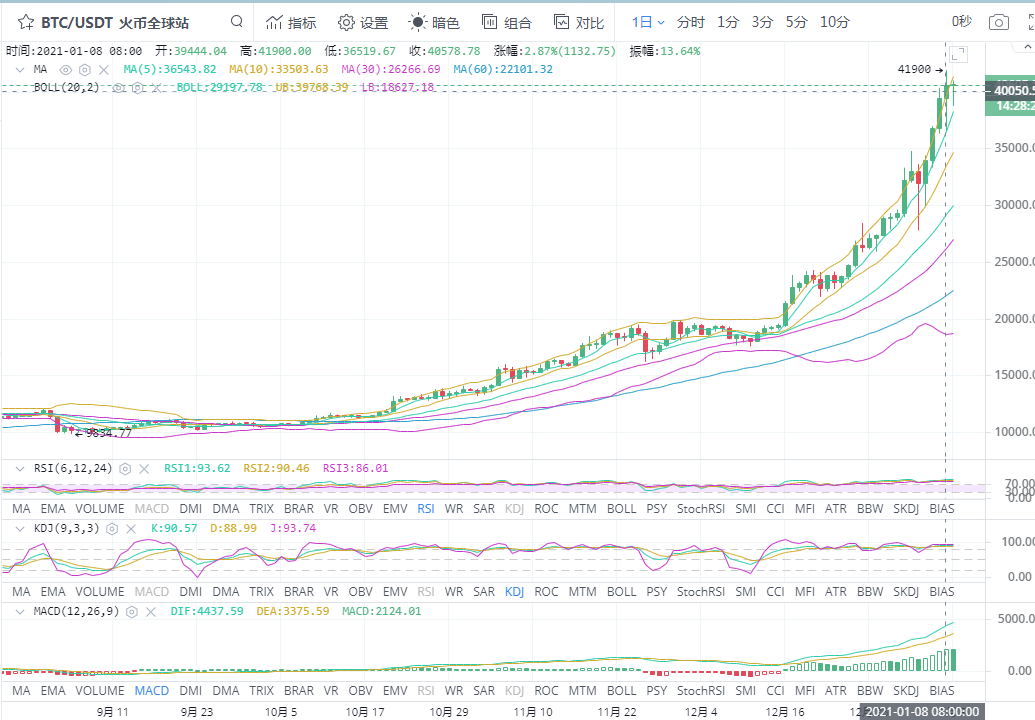Open chart 设置 settings
The image size is (1035, 720).
[x=362, y=22]
